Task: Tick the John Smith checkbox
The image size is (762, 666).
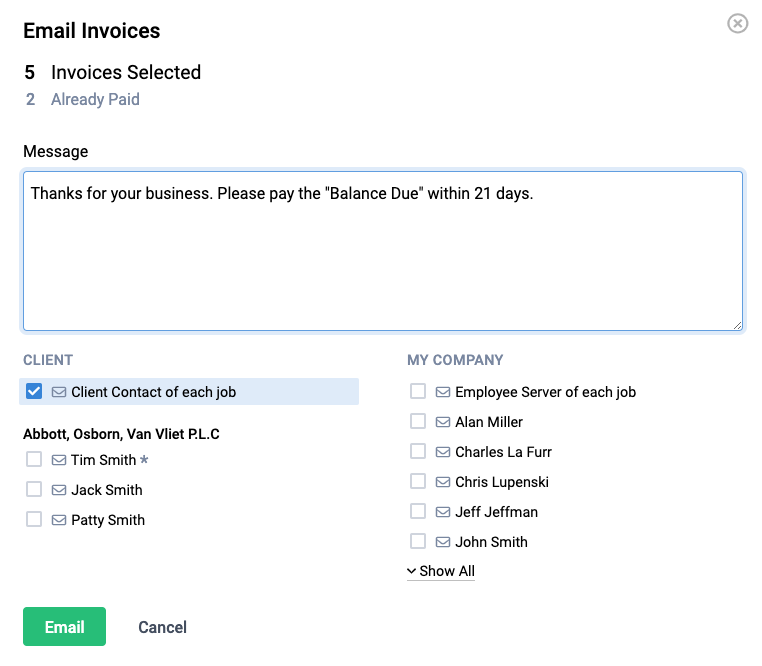Action: (418, 541)
